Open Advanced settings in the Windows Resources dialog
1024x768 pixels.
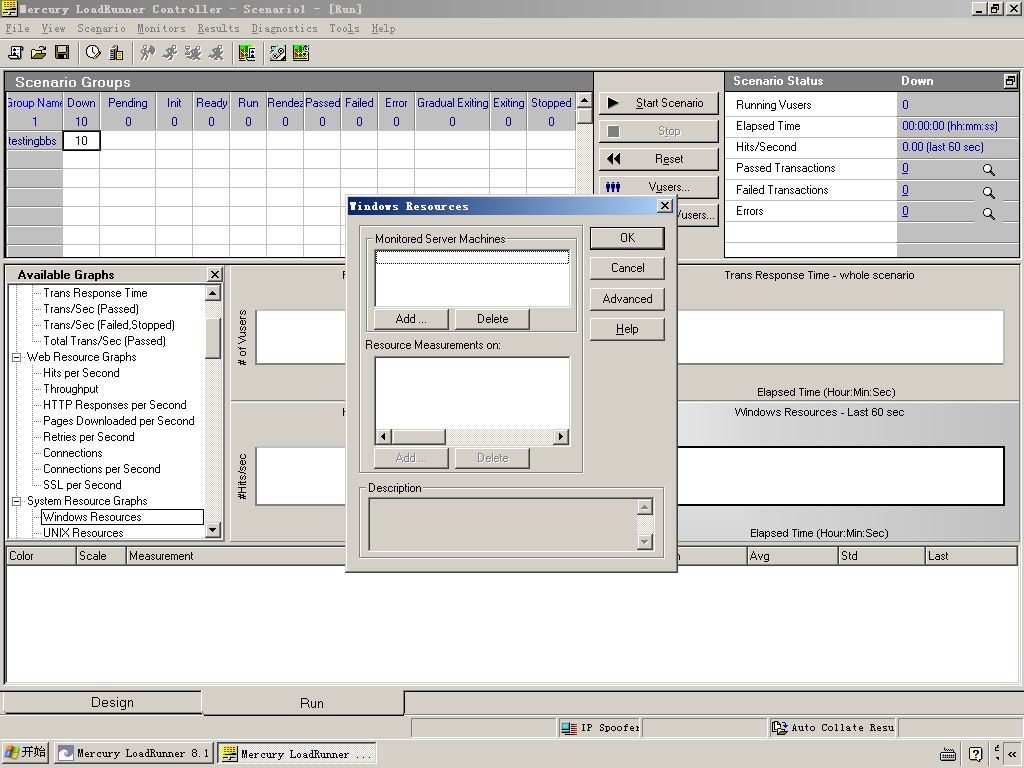point(627,299)
